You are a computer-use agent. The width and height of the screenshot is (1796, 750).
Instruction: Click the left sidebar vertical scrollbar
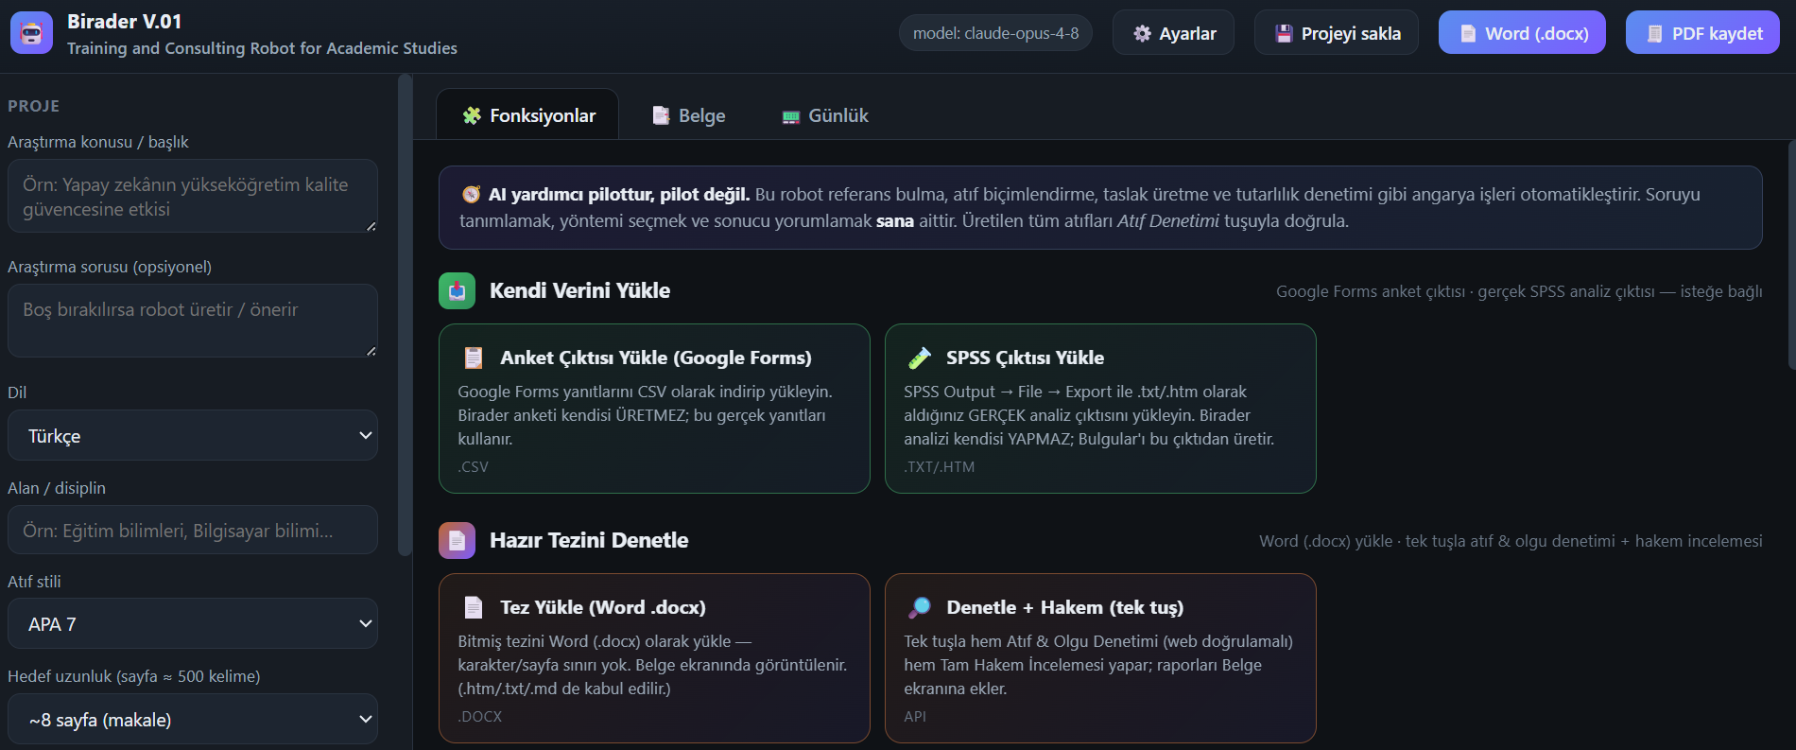(405, 315)
